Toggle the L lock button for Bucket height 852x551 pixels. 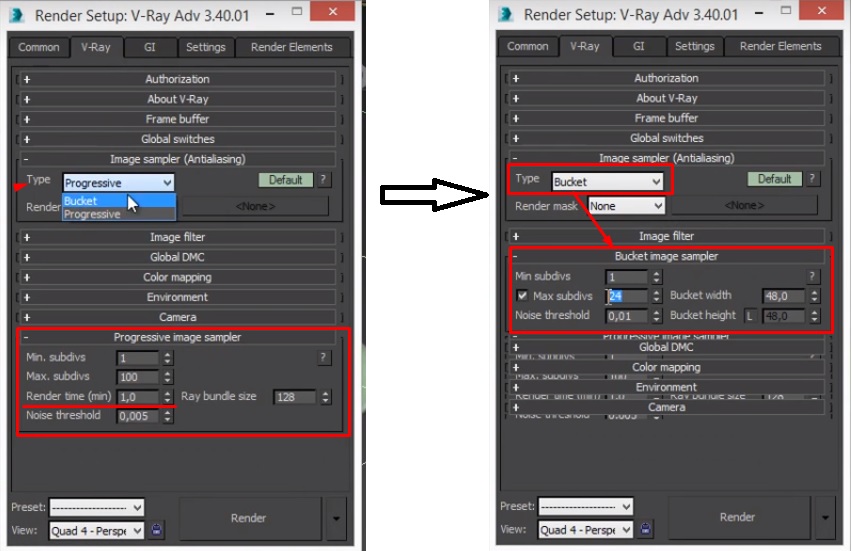coord(750,316)
